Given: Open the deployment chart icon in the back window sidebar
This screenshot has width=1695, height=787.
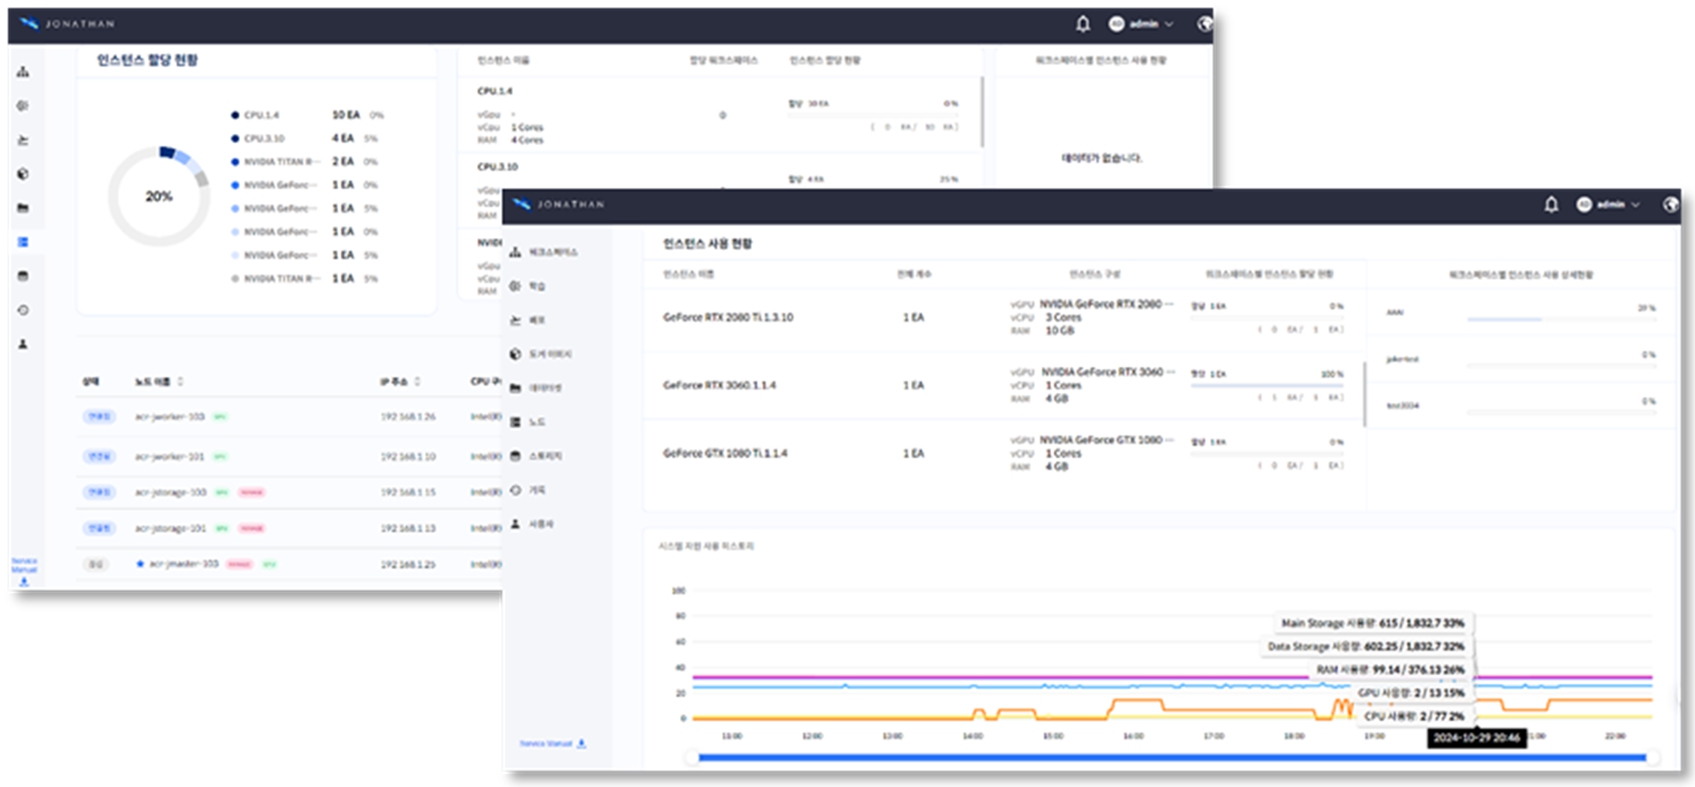Looking at the screenshot, I should 23,140.
